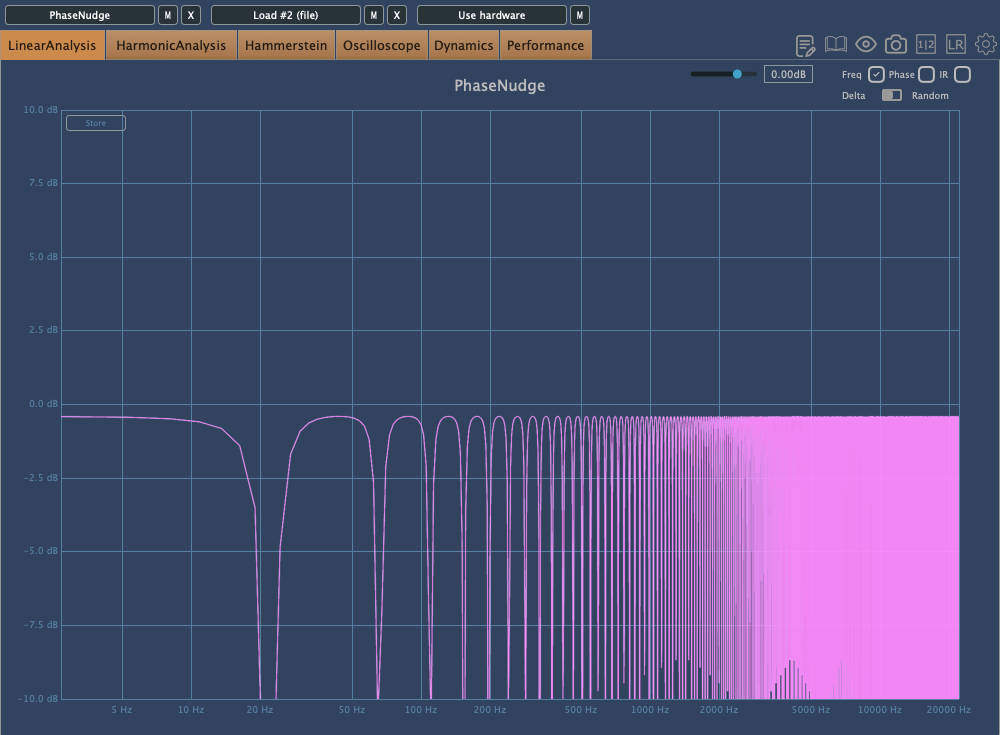Switch to the Oscilloscope tab
The width and height of the screenshot is (1000, 735).
tap(381, 45)
